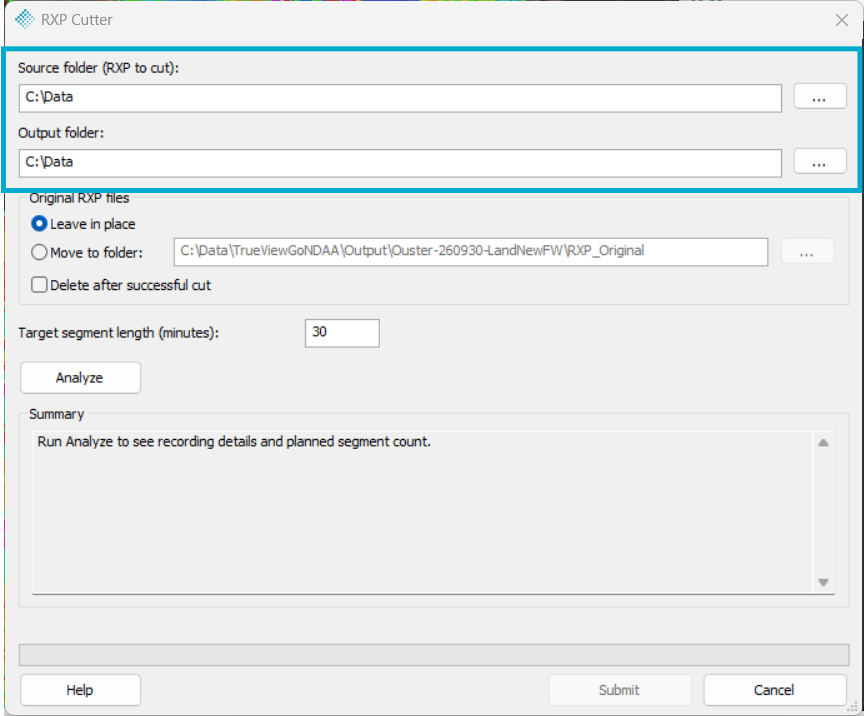Click the RXP Cutter app icon in title bar

(25, 19)
